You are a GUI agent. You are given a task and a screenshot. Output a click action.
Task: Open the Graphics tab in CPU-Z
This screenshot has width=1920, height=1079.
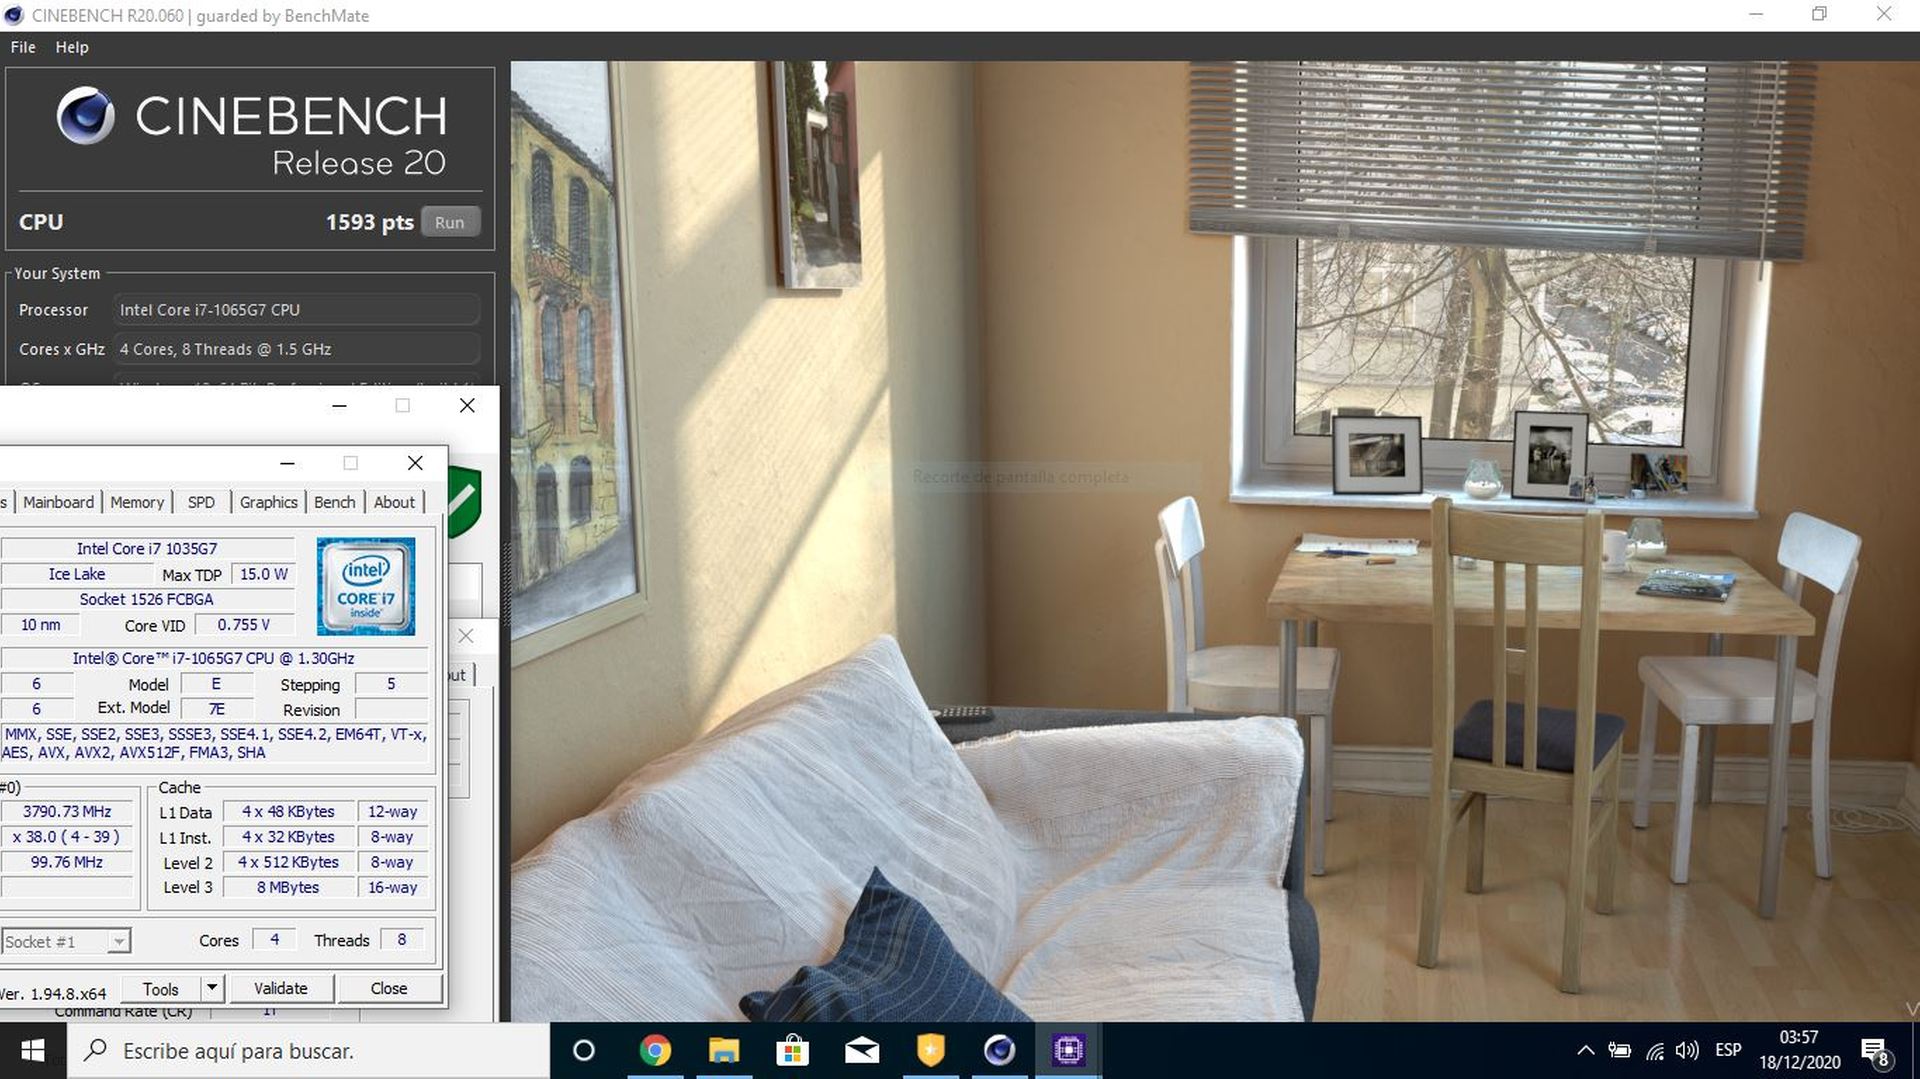pos(268,502)
